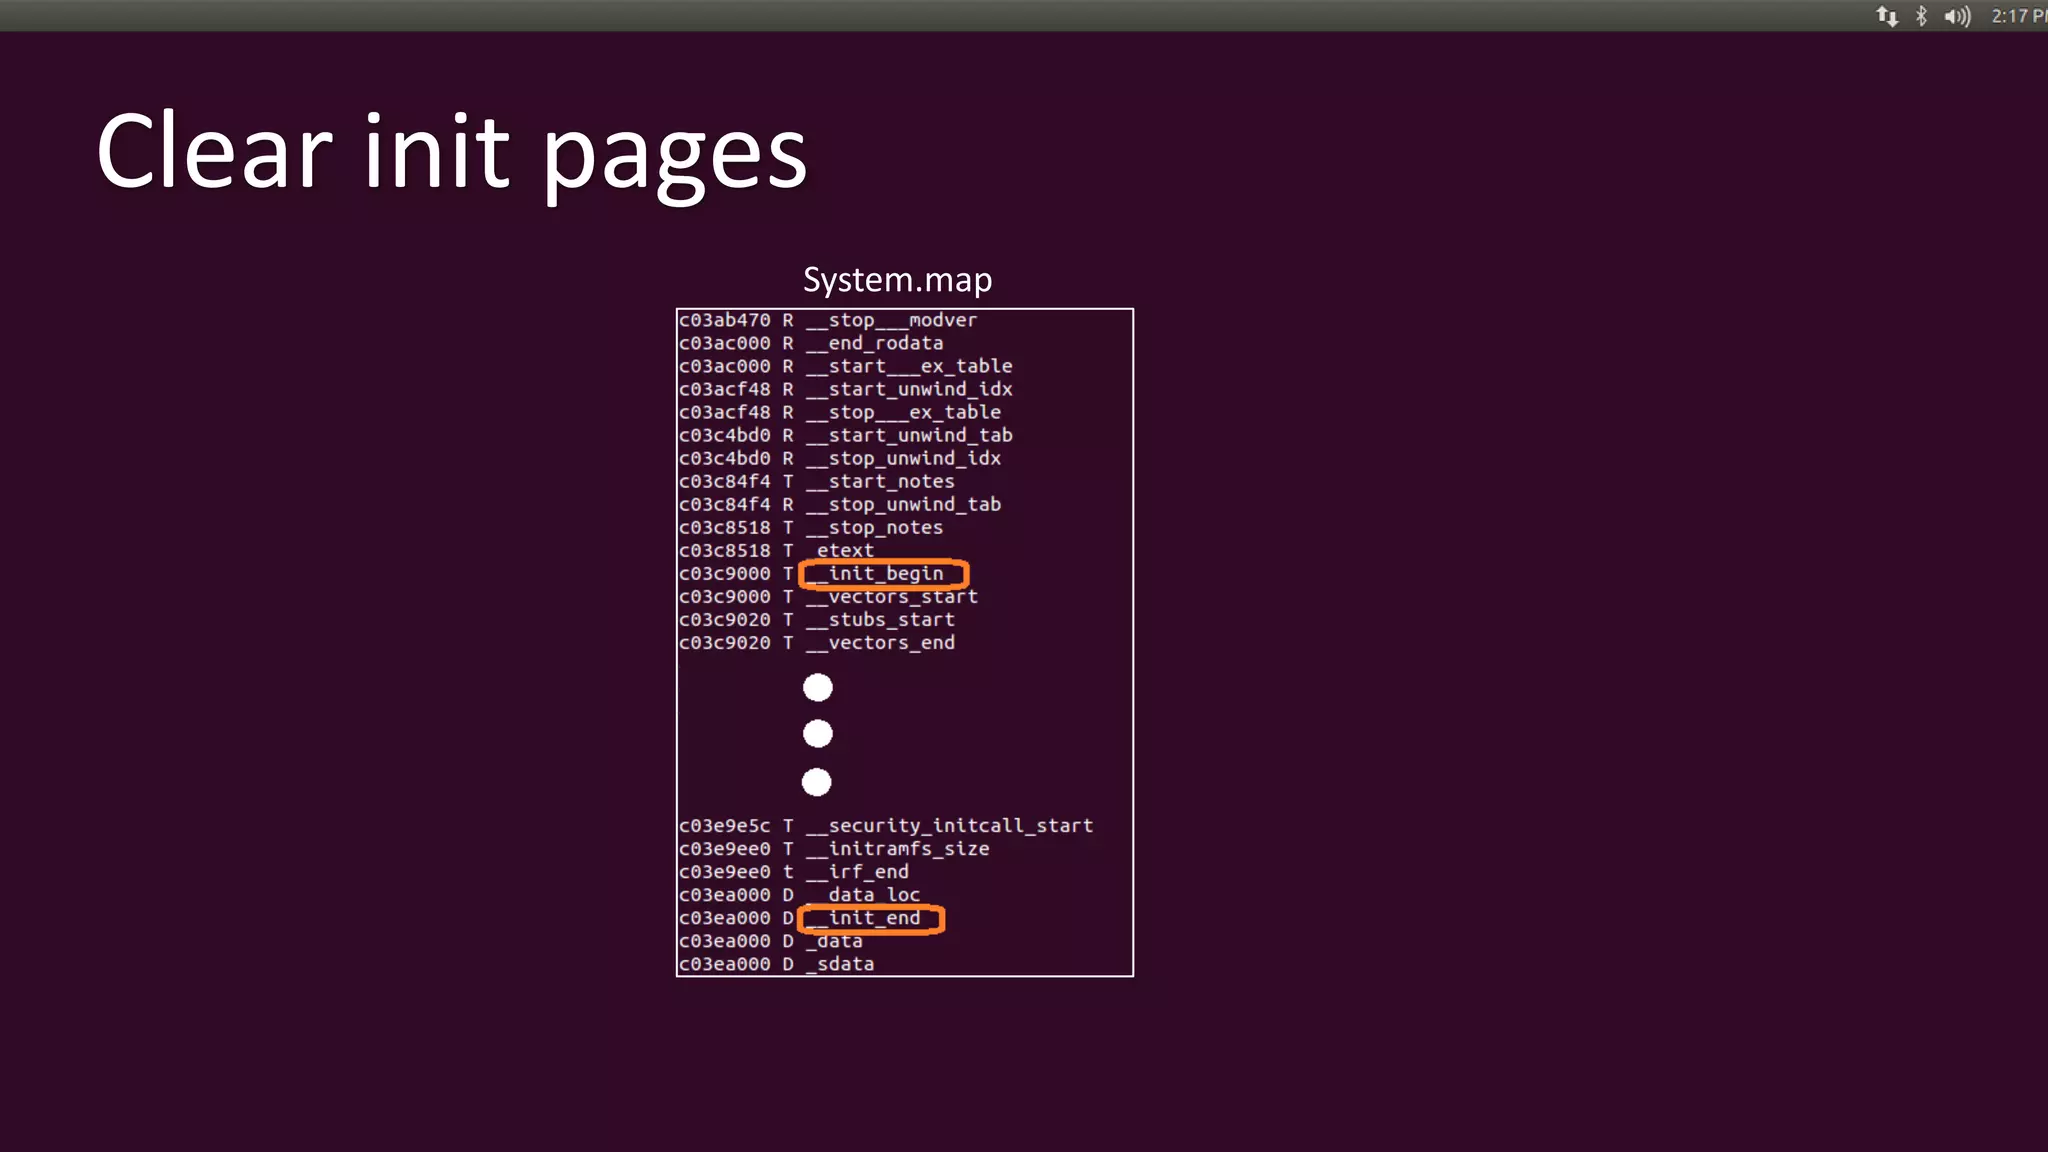Click address 'c03ab470' in first row
Screen dimensions: 2048x1152
tap(725, 320)
